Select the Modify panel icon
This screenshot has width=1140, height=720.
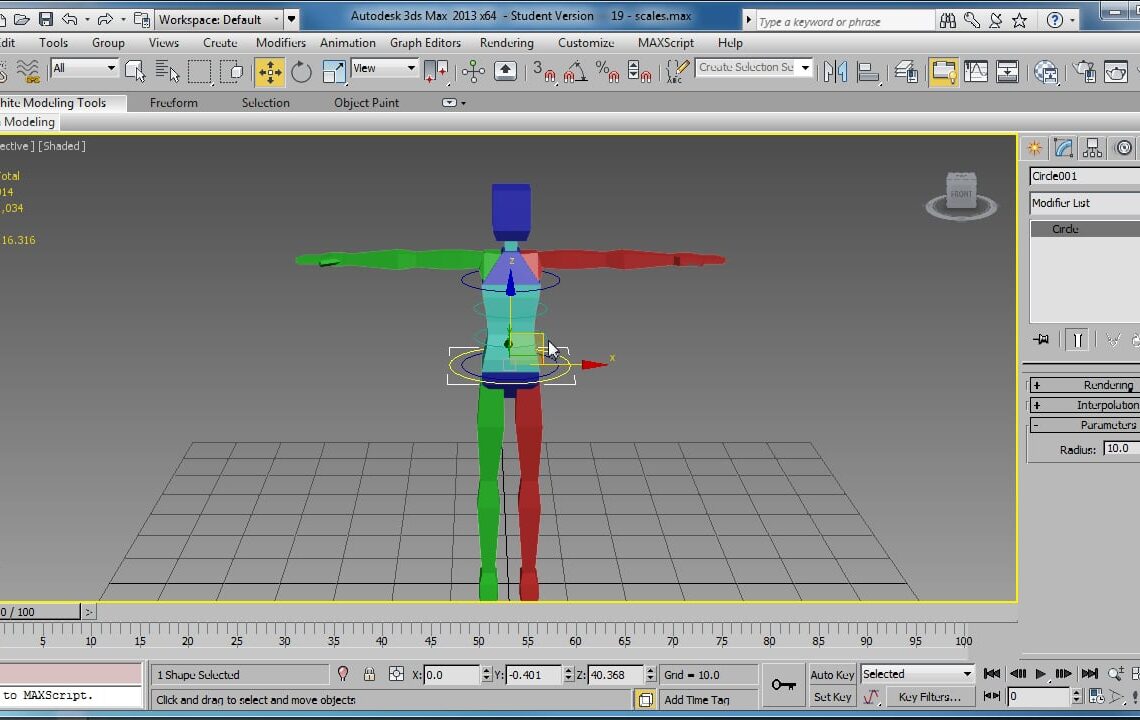pos(1063,147)
